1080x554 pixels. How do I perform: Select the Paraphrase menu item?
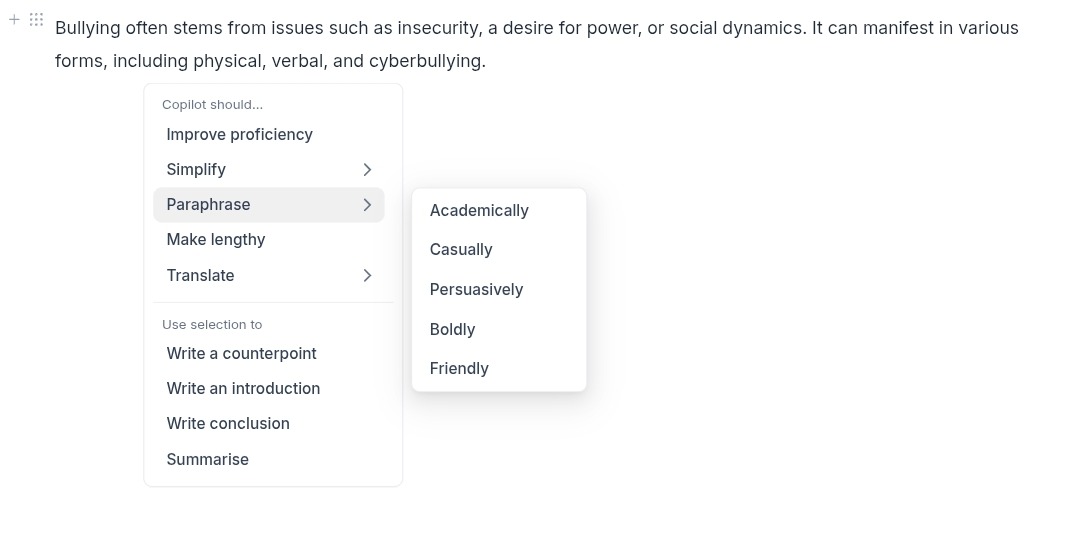(x=269, y=205)
